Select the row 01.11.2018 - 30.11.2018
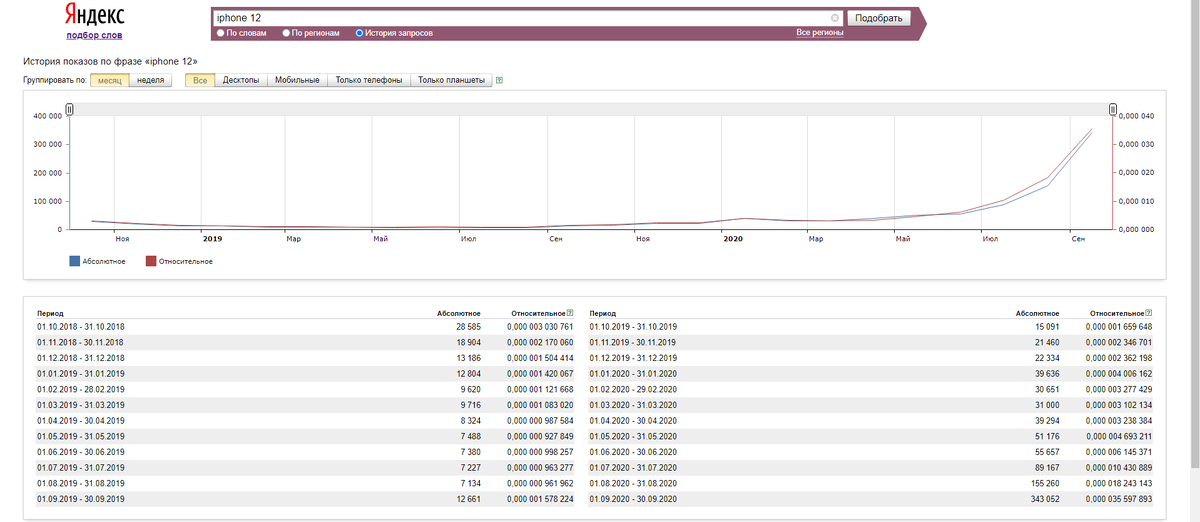Viewport: 1200px width, 522px height. click(305, 342)
